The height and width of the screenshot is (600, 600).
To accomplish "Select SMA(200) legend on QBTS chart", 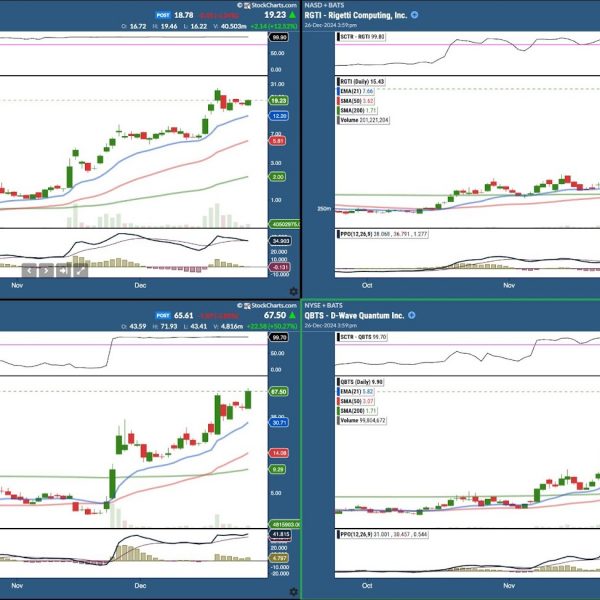I will coord(357,411).
